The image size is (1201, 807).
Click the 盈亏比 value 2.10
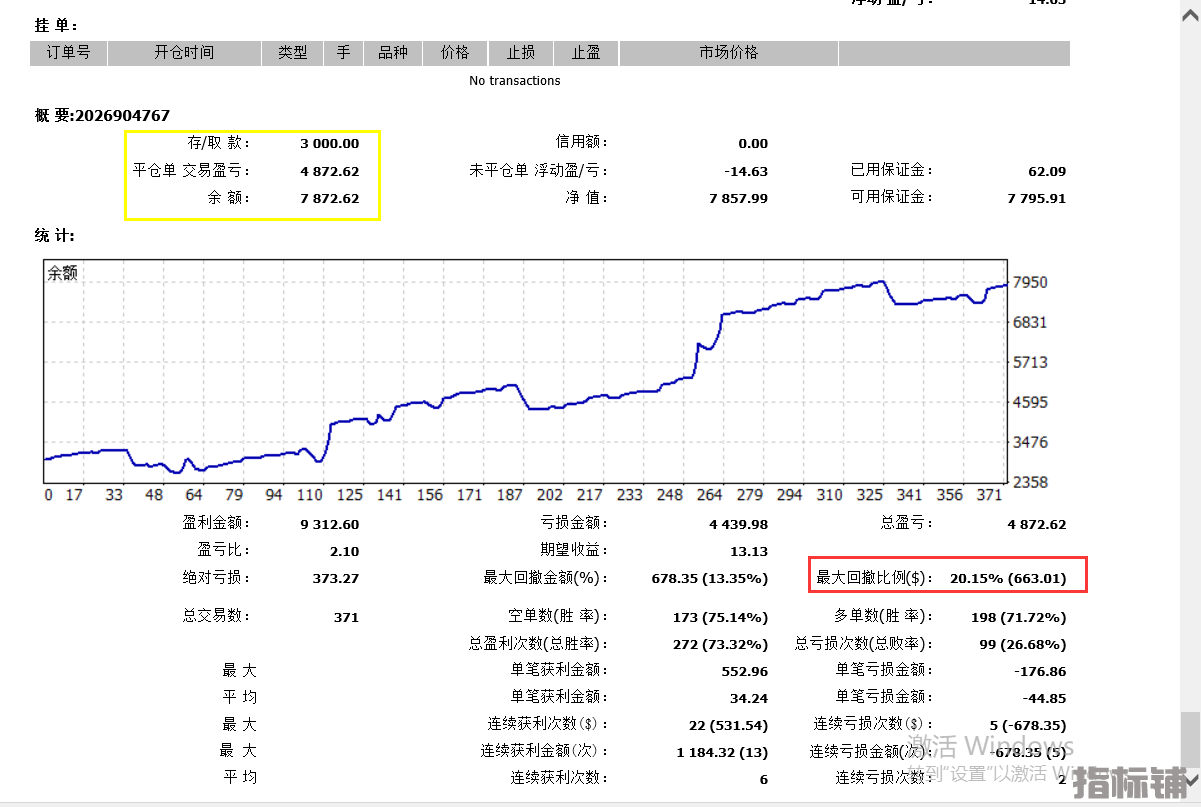click(x=343, y=551)
